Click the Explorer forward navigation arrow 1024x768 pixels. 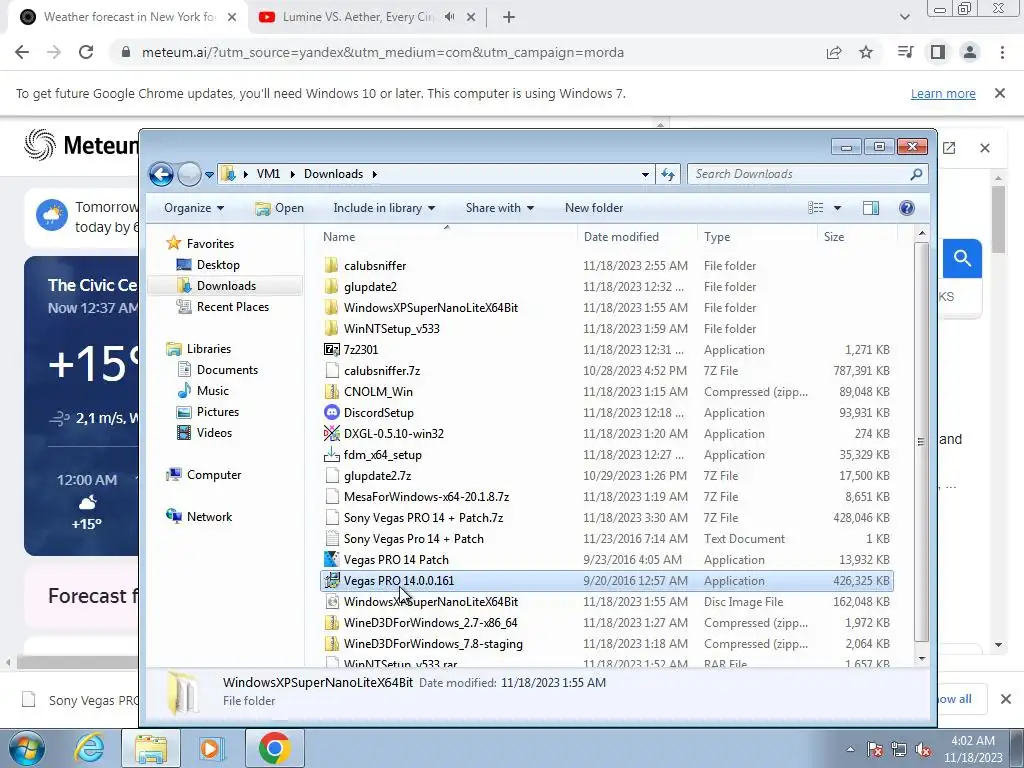click(x=189, y=174)
